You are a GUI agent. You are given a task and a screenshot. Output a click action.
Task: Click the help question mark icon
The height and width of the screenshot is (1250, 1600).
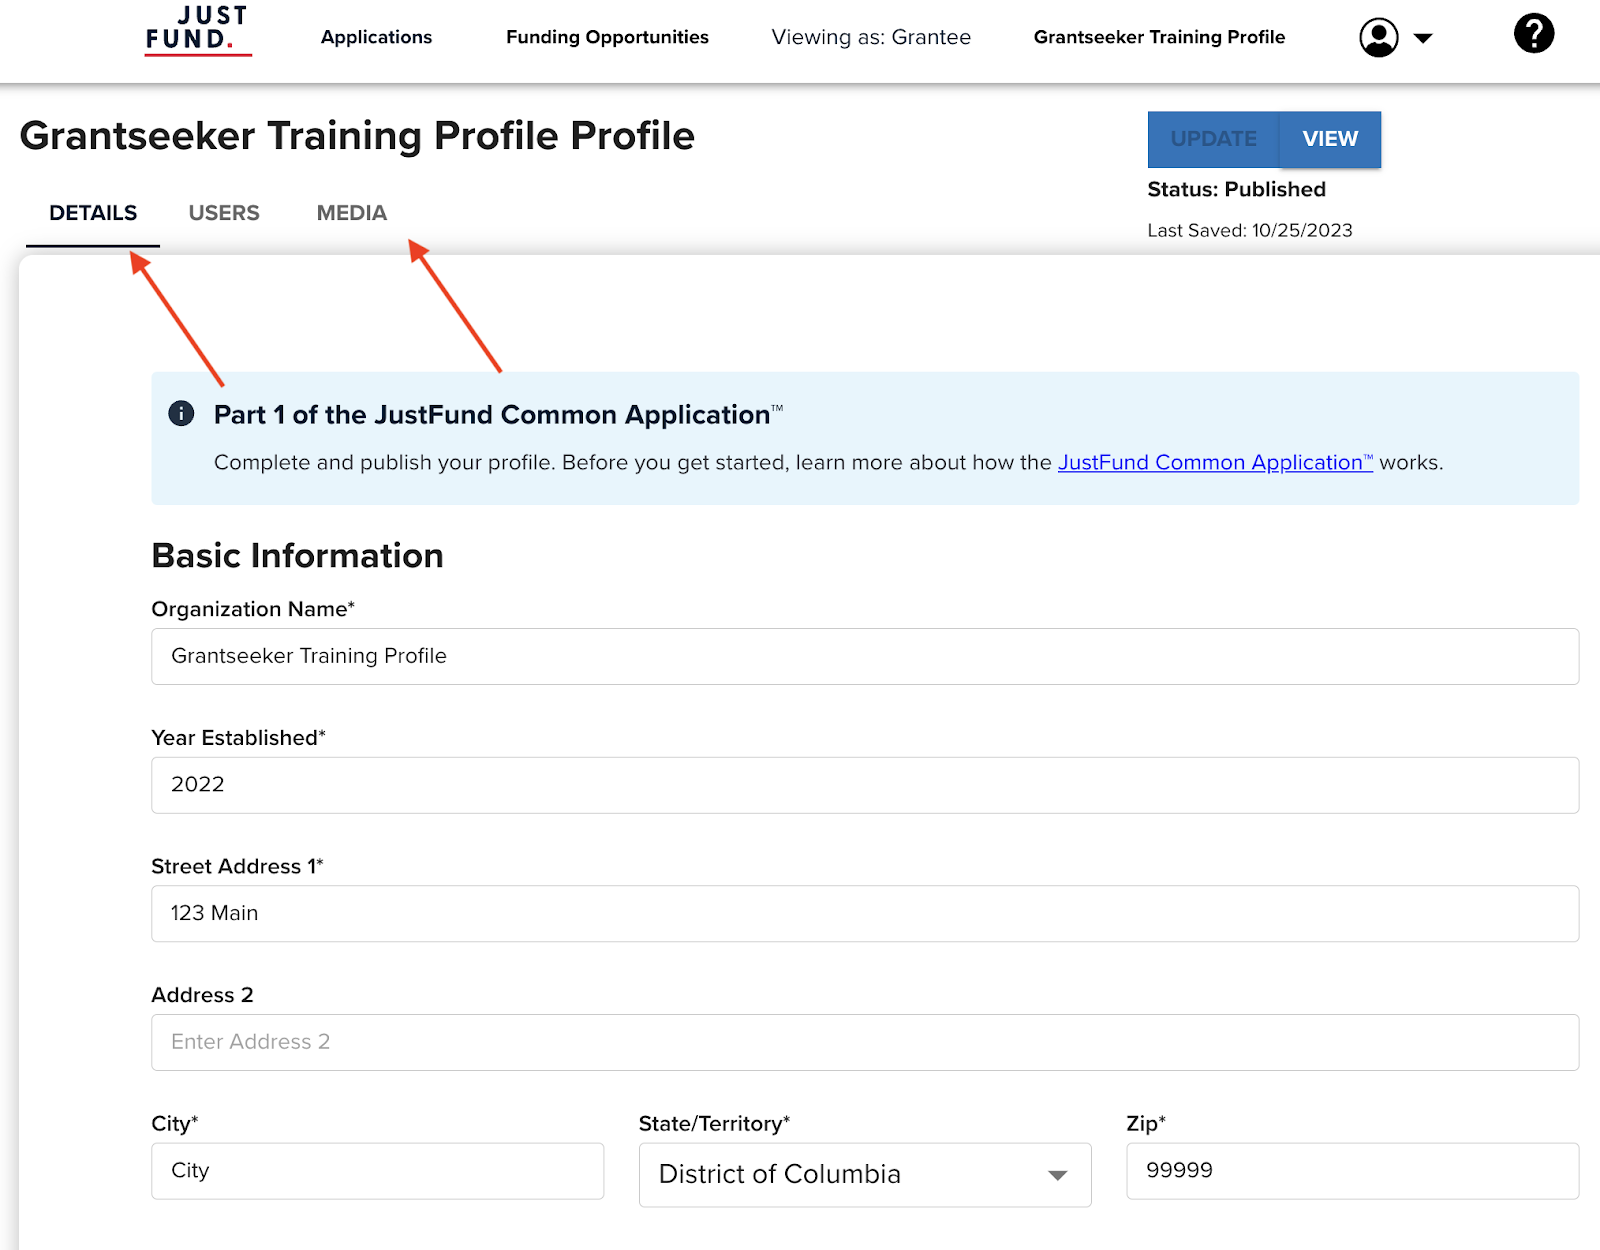pos(1533,33)
